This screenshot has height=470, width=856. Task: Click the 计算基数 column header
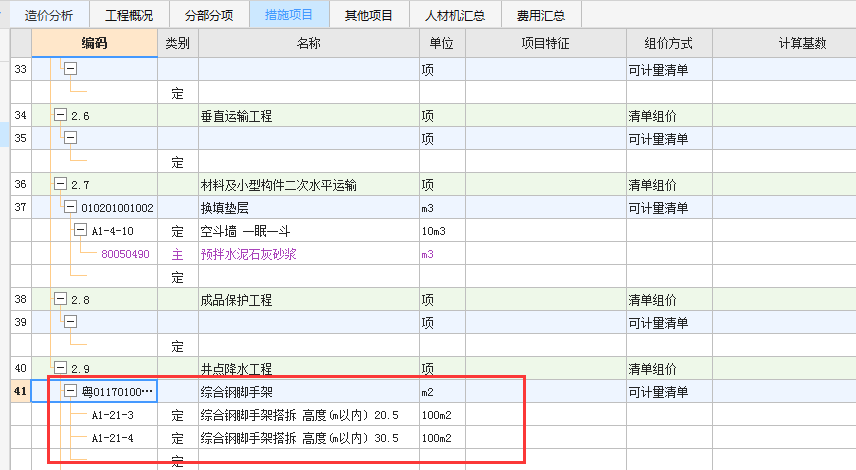click(x=802, y=43)
